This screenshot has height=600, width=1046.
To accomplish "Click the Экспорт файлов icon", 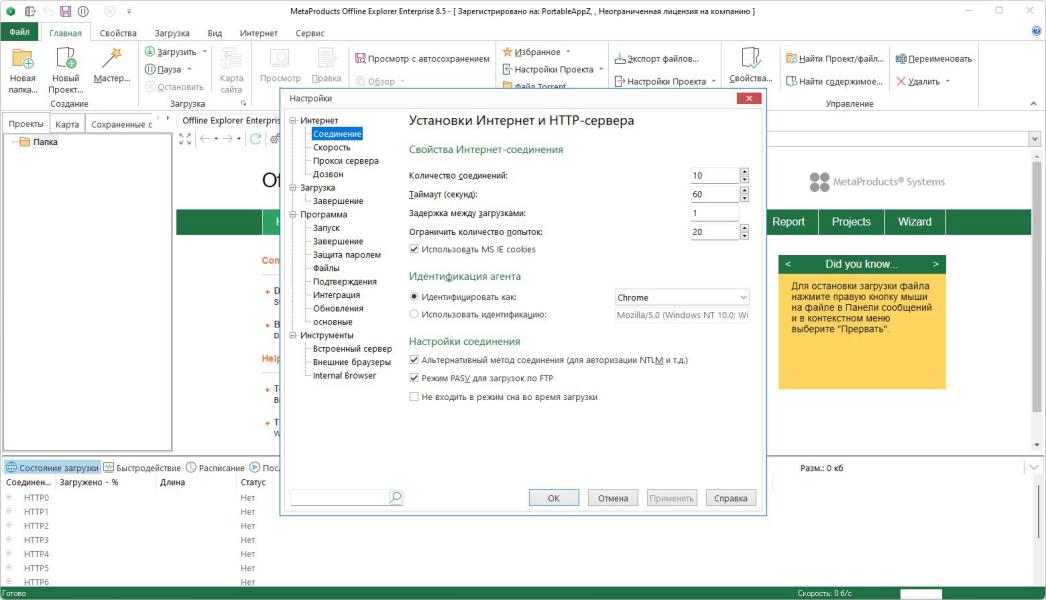I will pyautogui.click(x=620, y=59).
